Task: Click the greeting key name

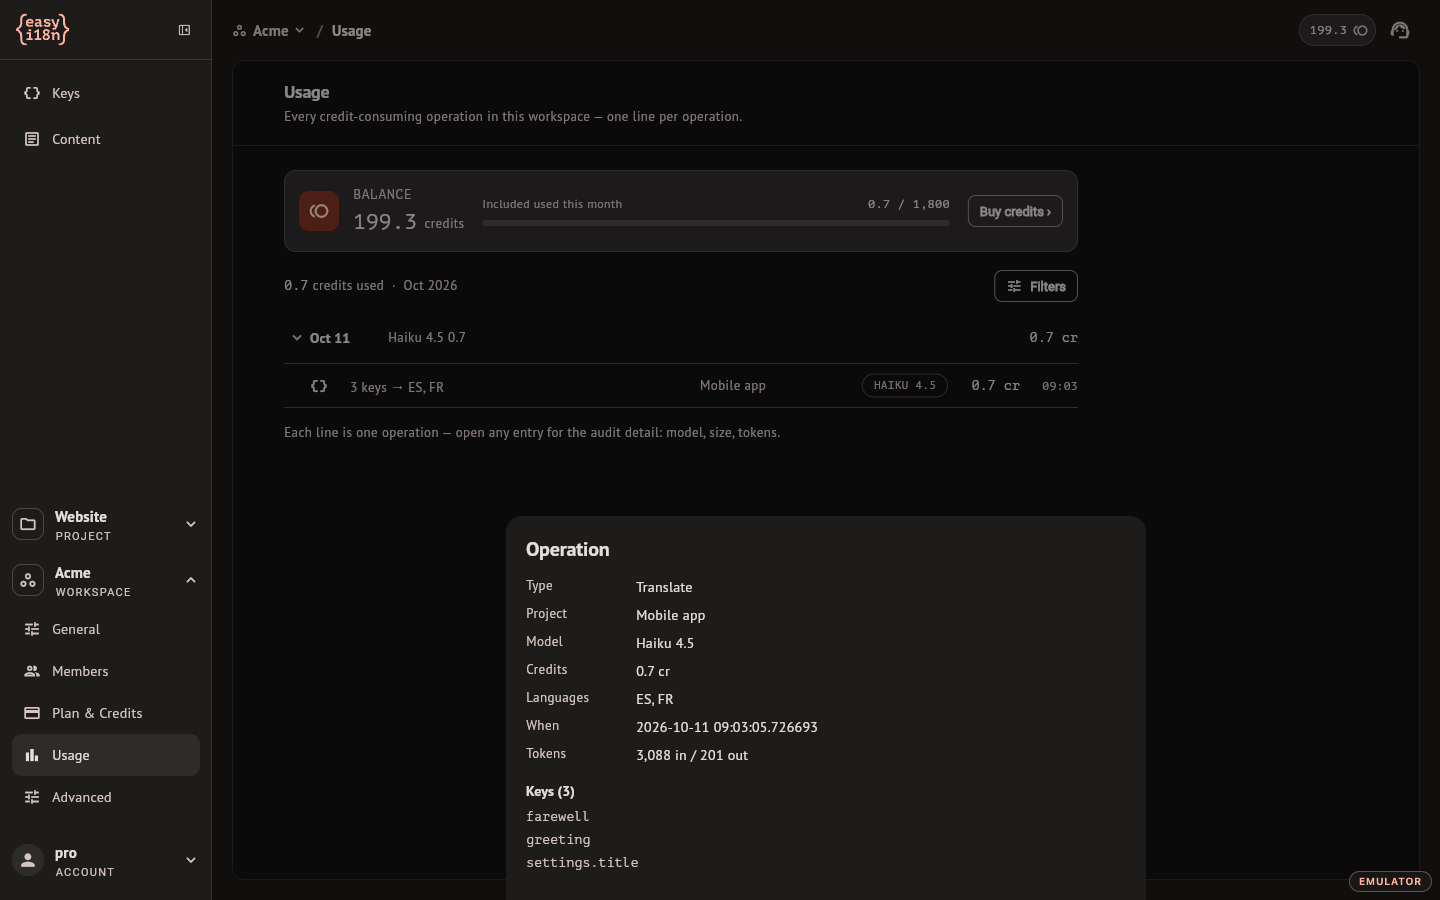Action: point(558,840)
